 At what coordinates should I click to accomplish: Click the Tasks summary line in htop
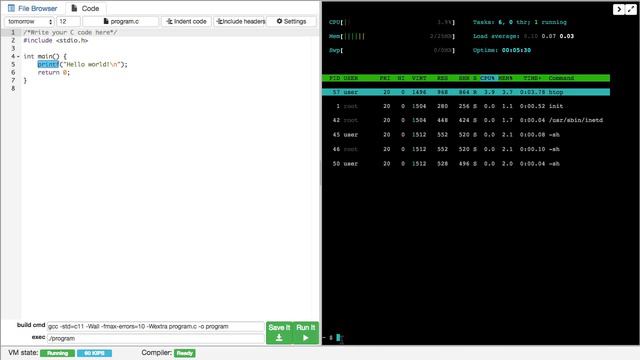[520, 22]
